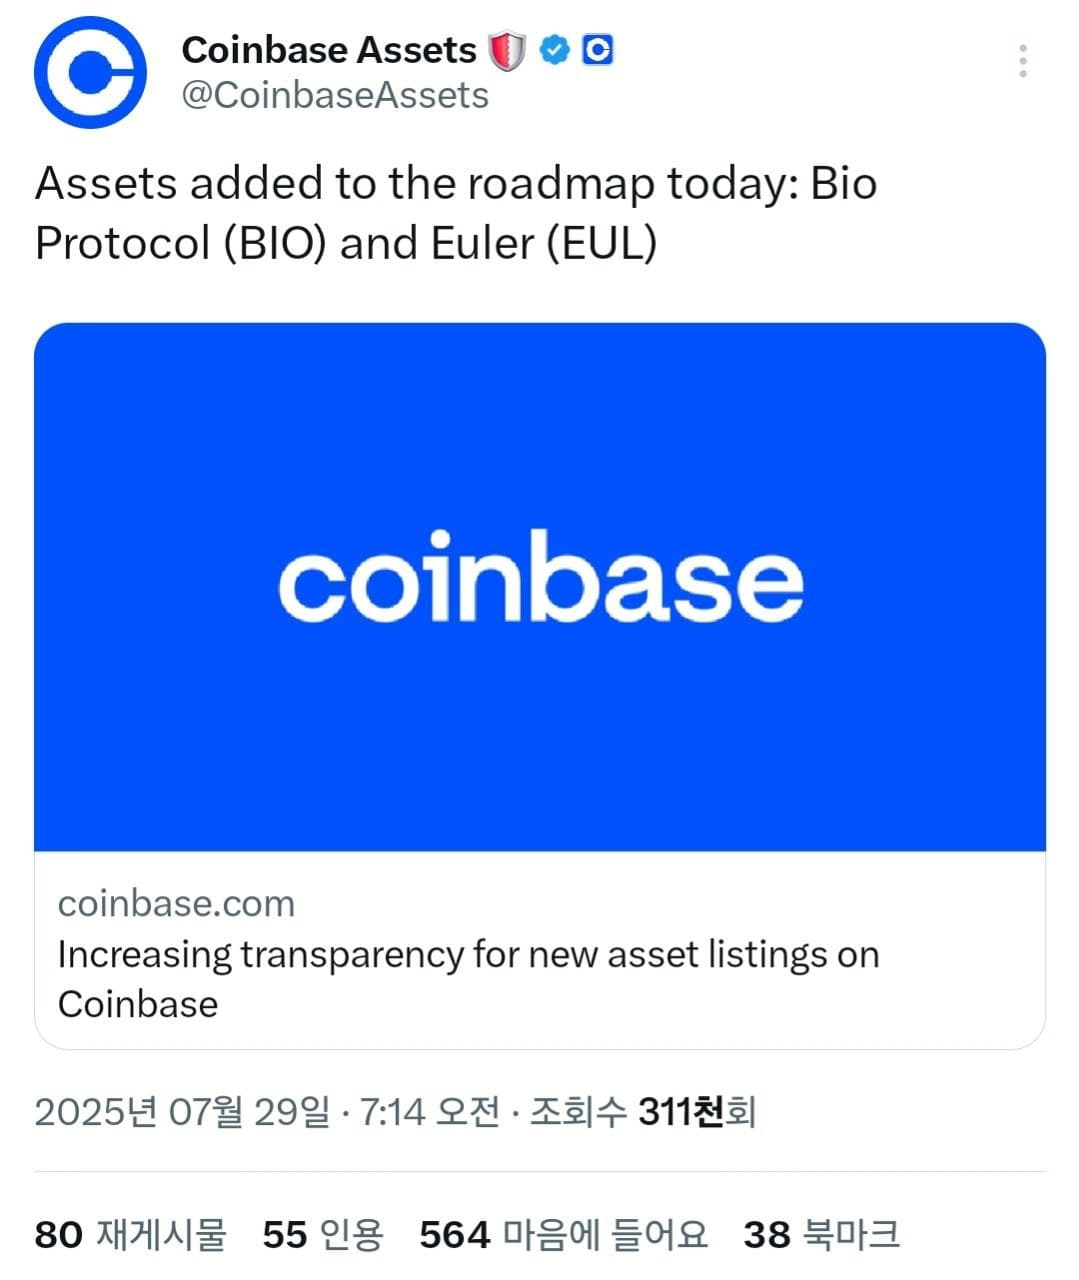
Task: Click the tweet body text about Bio Protocol
Action: click(x=455, y=213)
